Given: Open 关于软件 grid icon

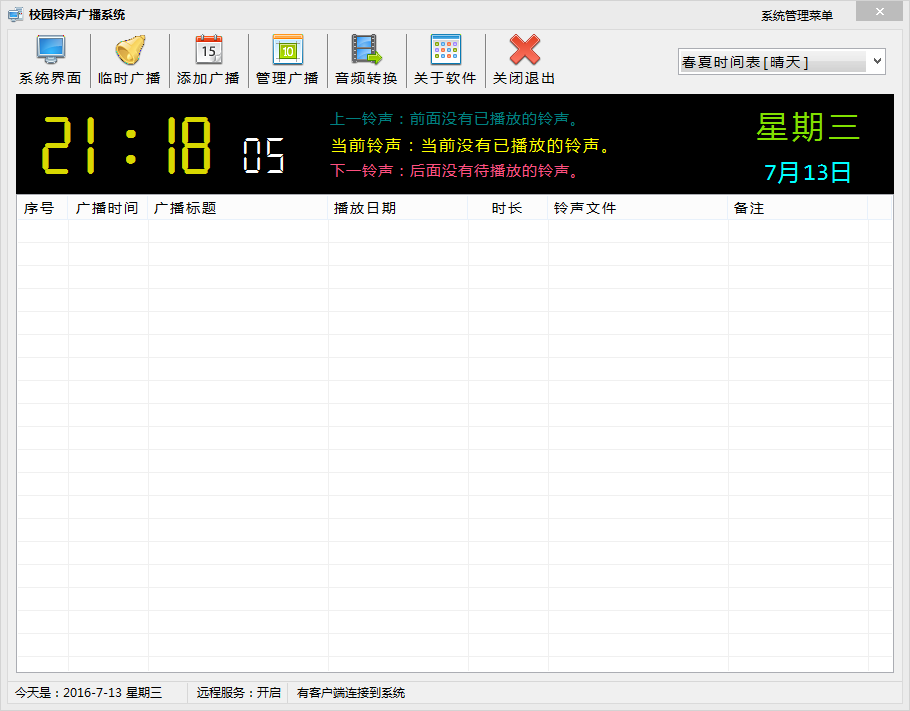Looking at the screenshot, I should tap(445, 50).
